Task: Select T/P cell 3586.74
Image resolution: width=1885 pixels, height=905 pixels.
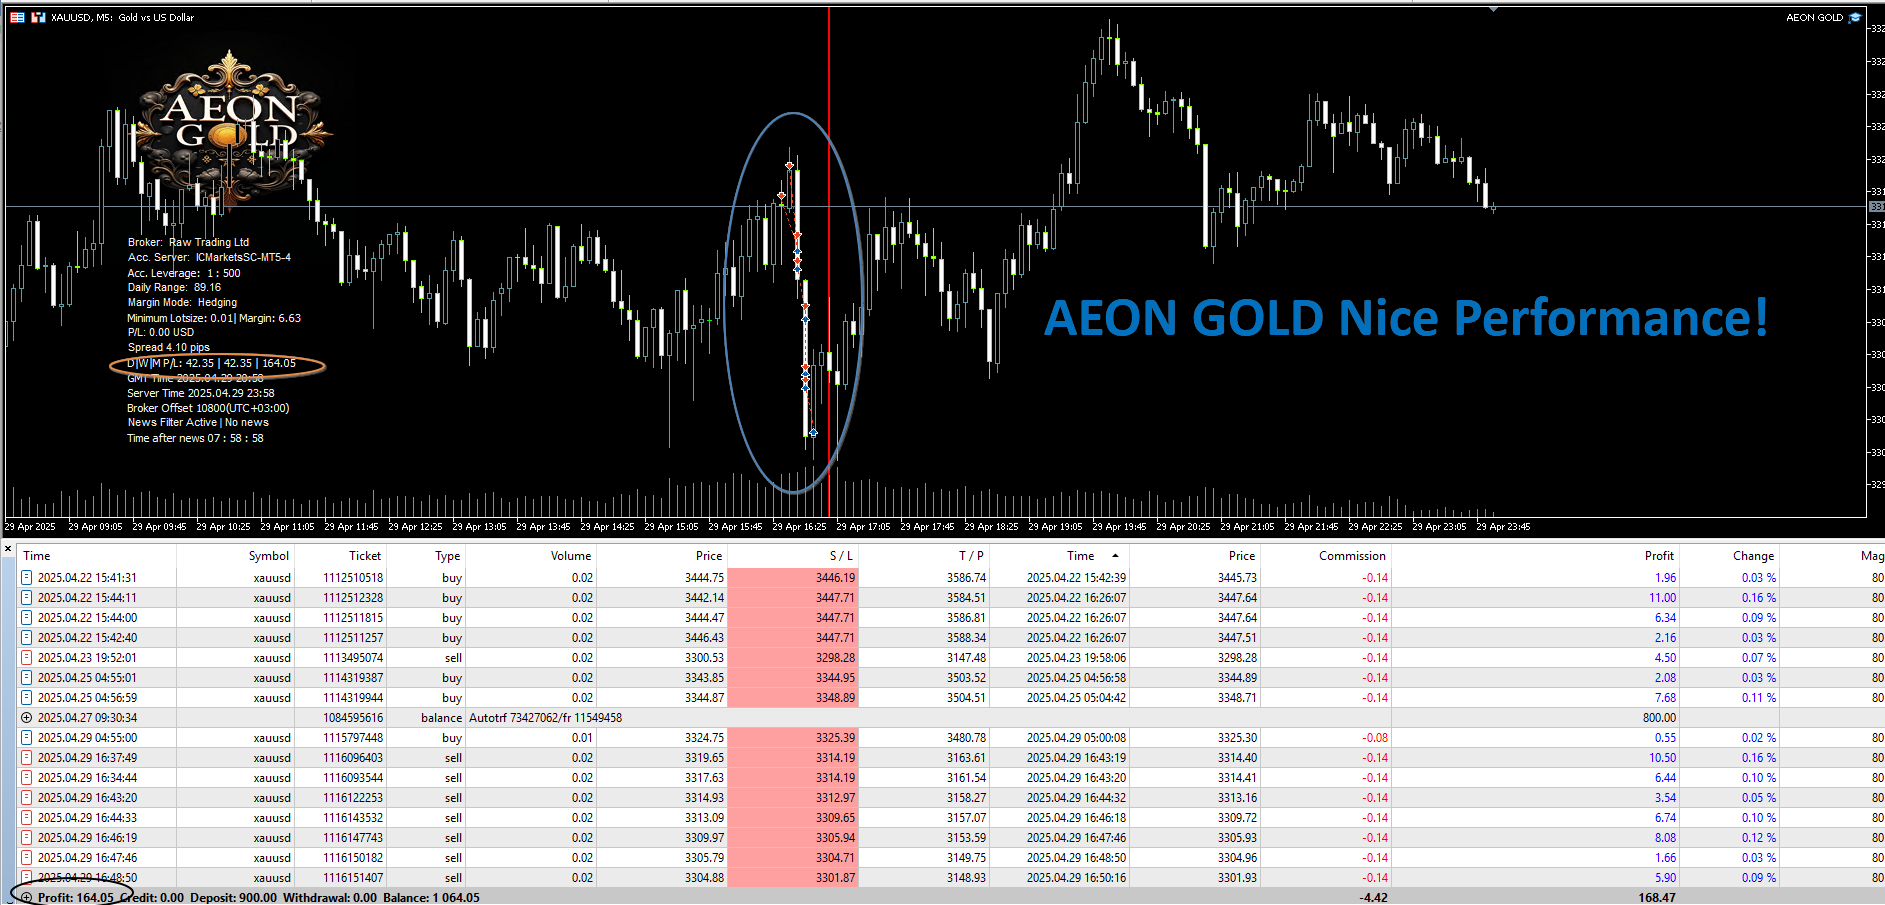Action: pos(966,578)
